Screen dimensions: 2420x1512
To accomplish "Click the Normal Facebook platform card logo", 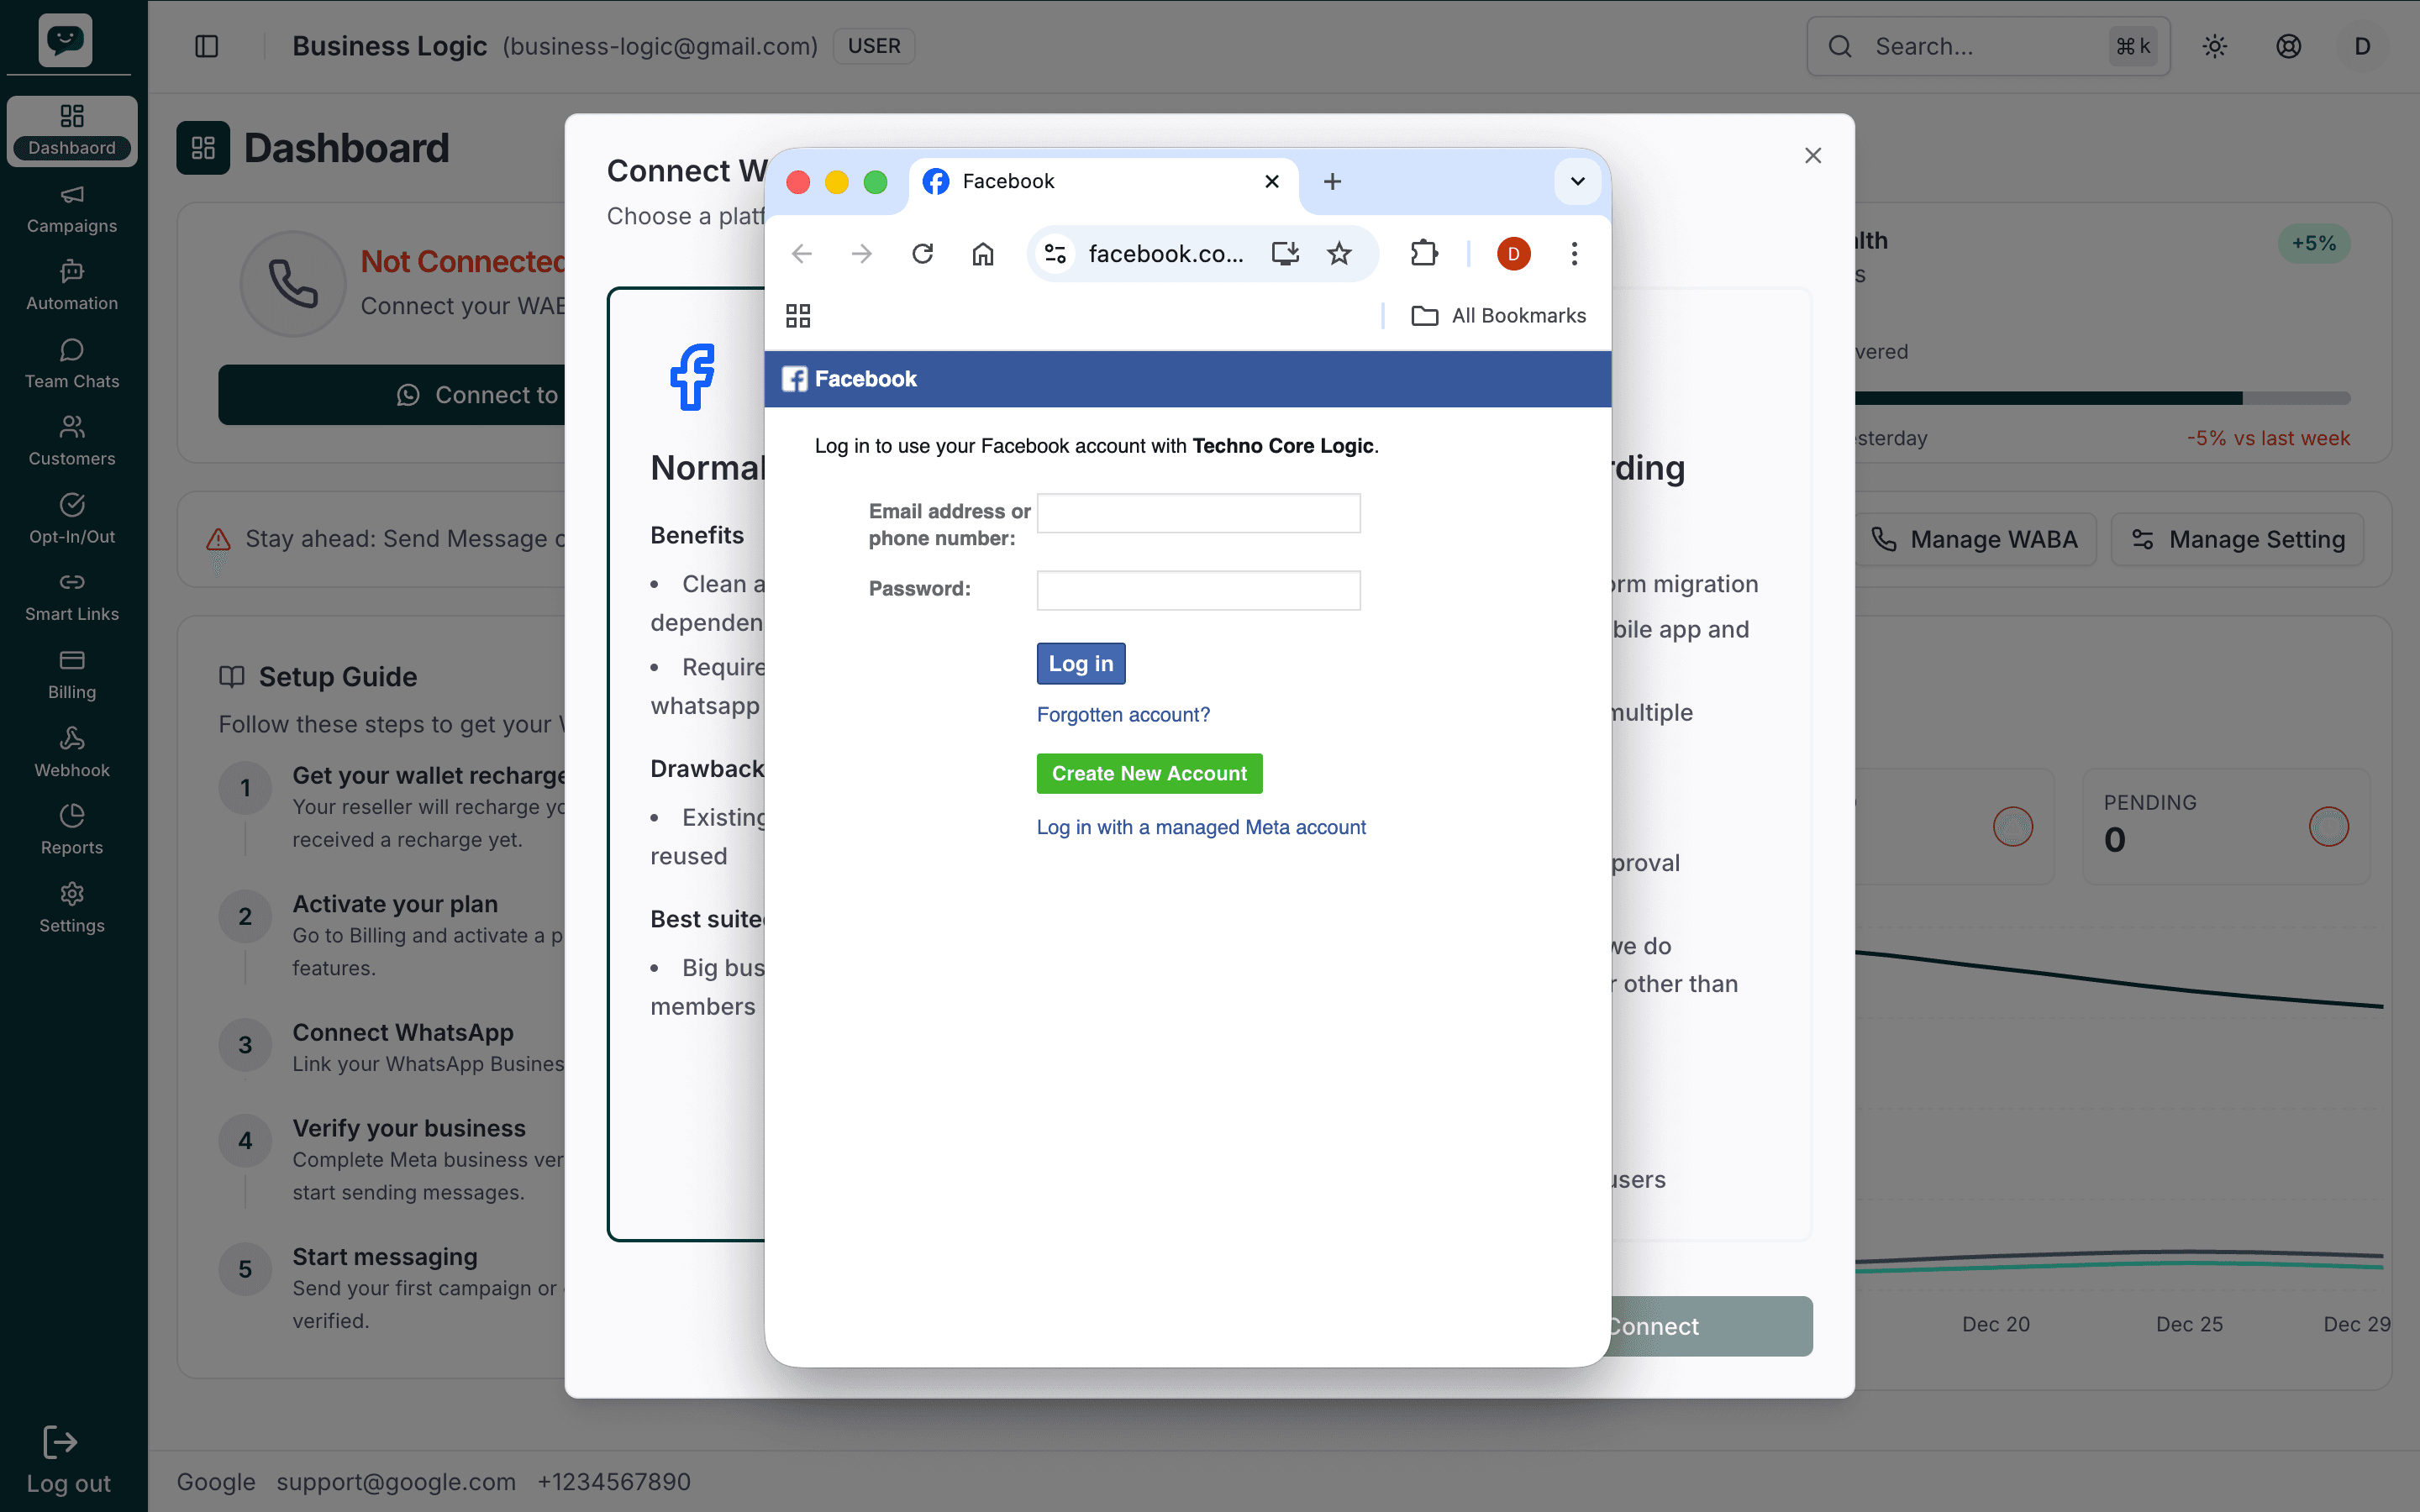I will (692, 377).
